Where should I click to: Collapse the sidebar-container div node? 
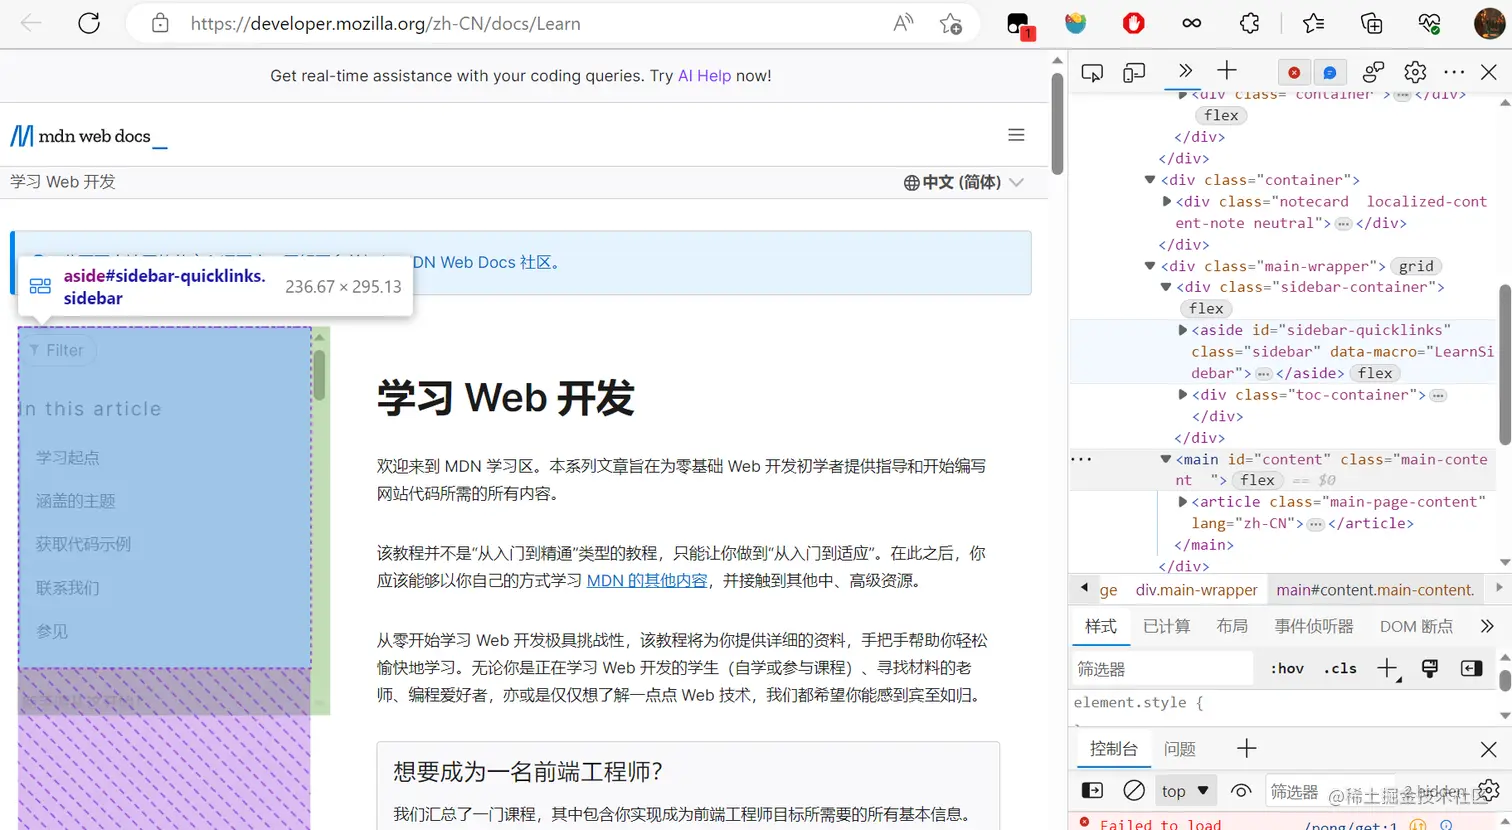click(x=1166, y=287)
